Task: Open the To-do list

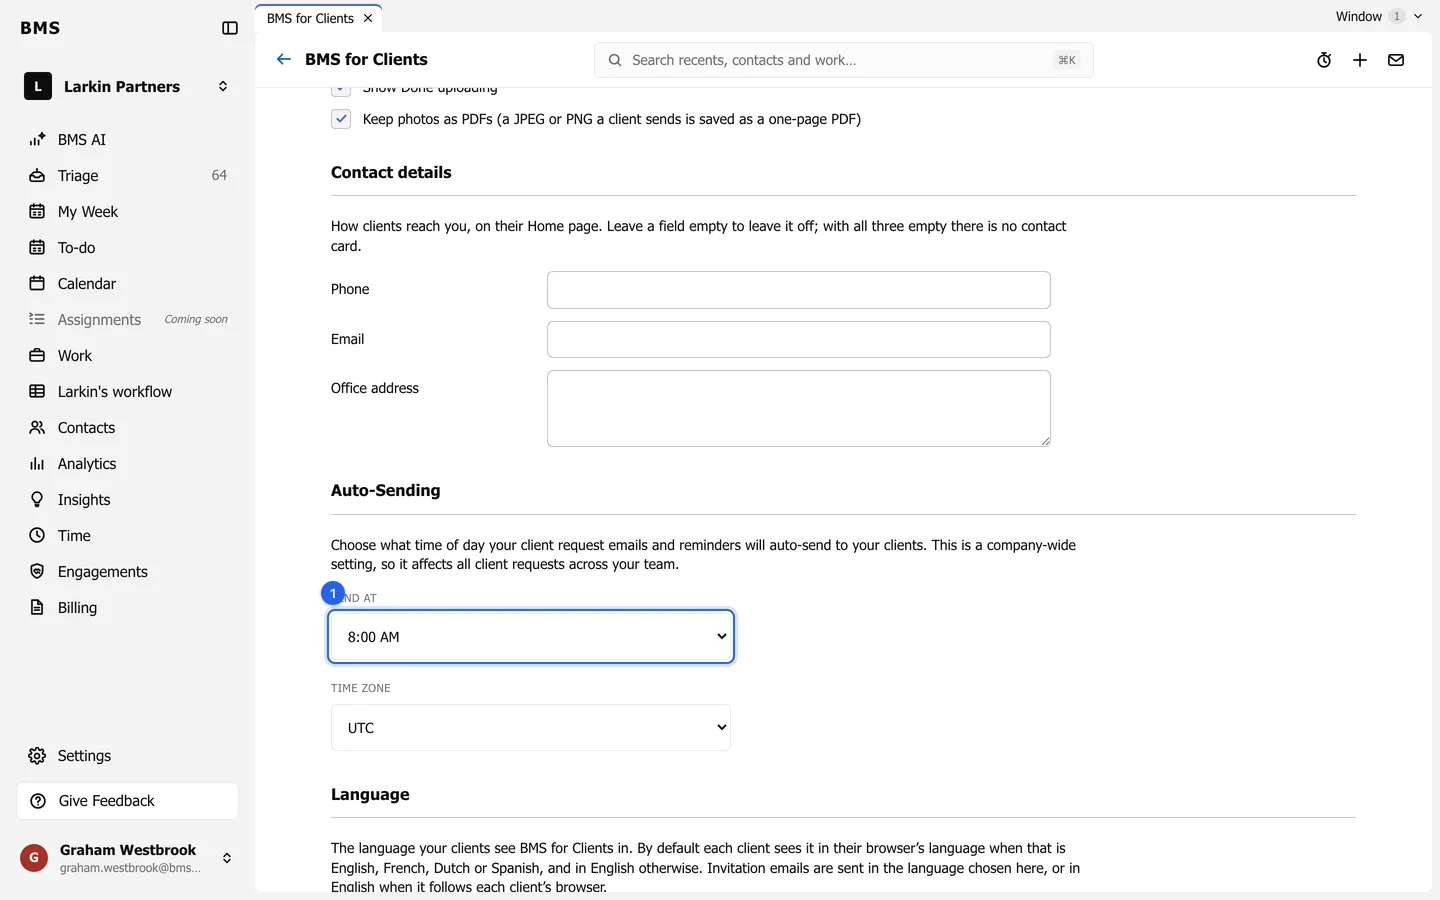Action: point(128,248)
